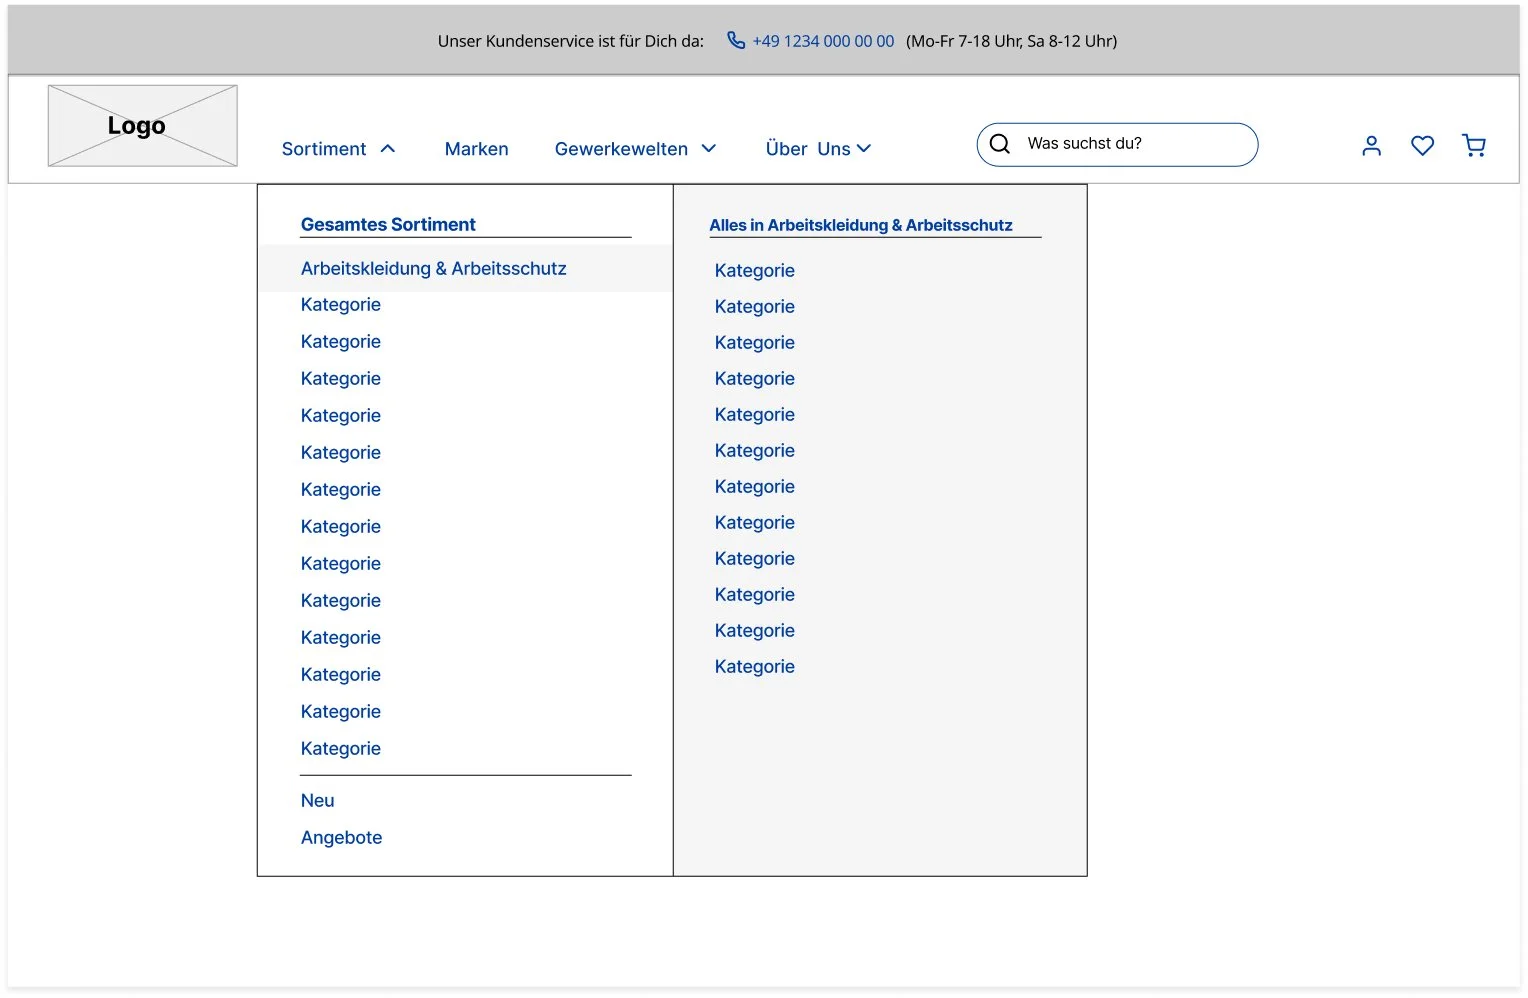1528x998 pixels.
Task: Open the Gewerkewelten dropdown
Action: click(636, 149)
